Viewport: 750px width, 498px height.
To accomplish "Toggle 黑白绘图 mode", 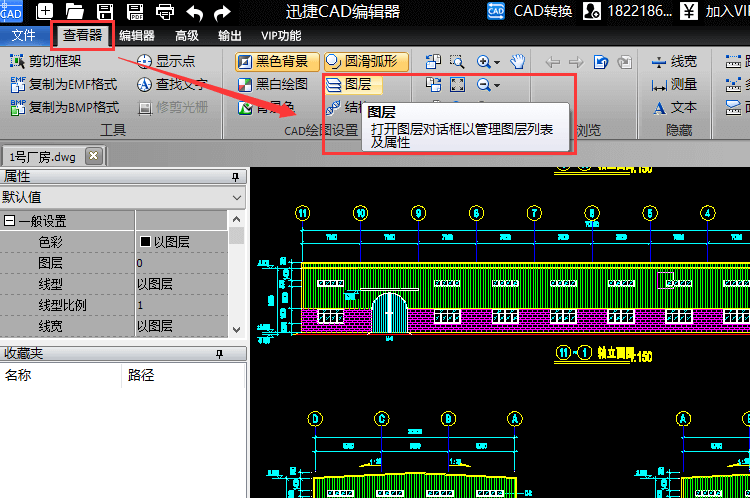I will click(x=273, y=85).
